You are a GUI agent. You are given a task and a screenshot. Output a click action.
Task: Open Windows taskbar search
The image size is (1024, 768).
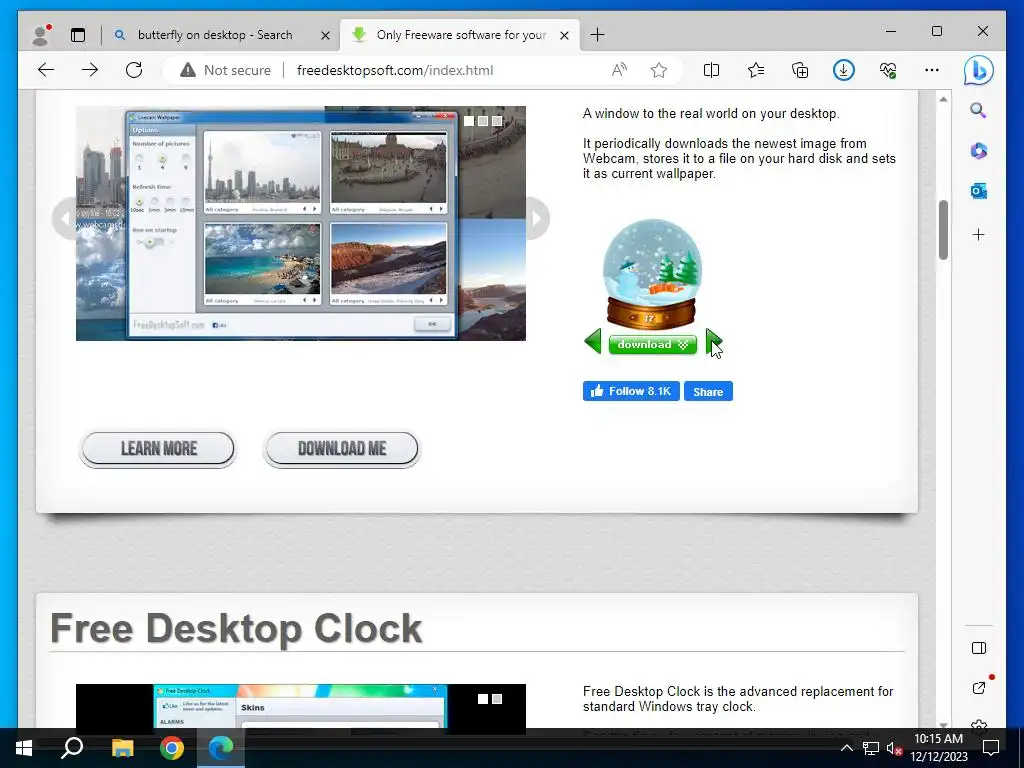point(72,748)
